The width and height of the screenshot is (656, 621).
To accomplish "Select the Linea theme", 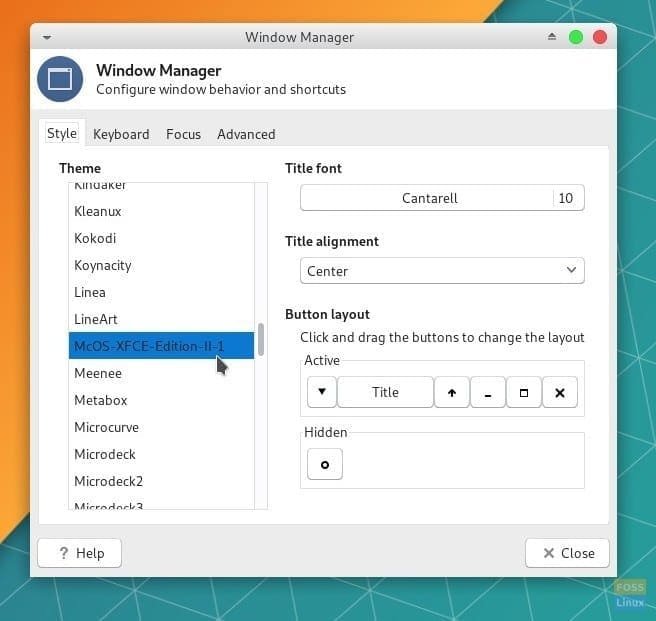I will [161, 292].
